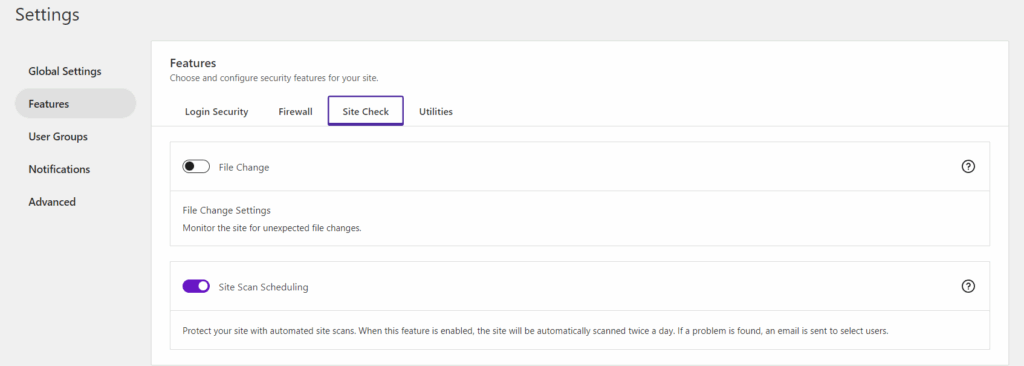
Task: Open the Utilities tab
Action: 436,112
